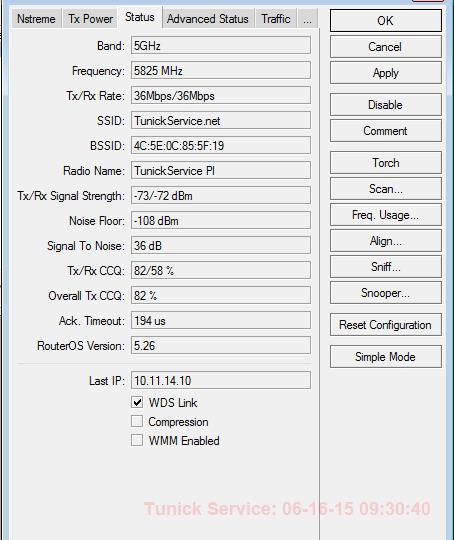Click the Ack. Timeout field 194 us
The height and width of the screenshot is (540, 454).
221,321
